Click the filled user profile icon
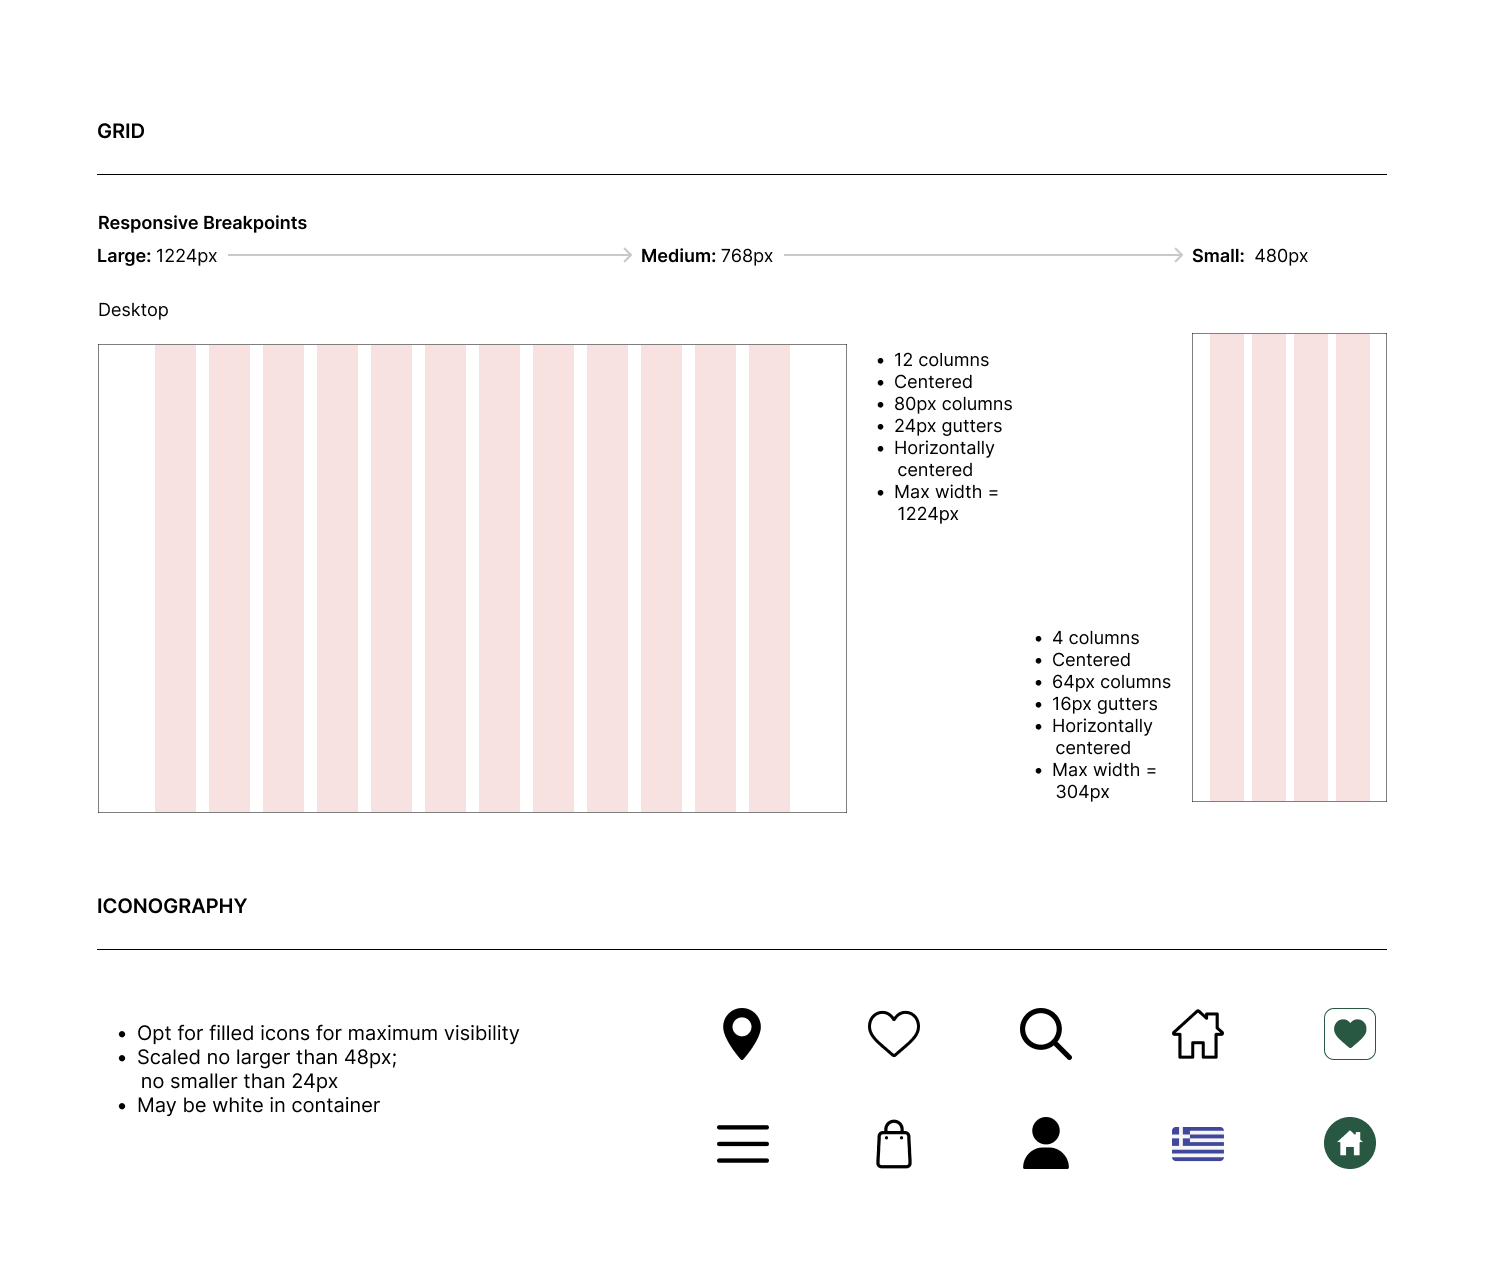Screen dimensions: 1500x1288 1046,1143
